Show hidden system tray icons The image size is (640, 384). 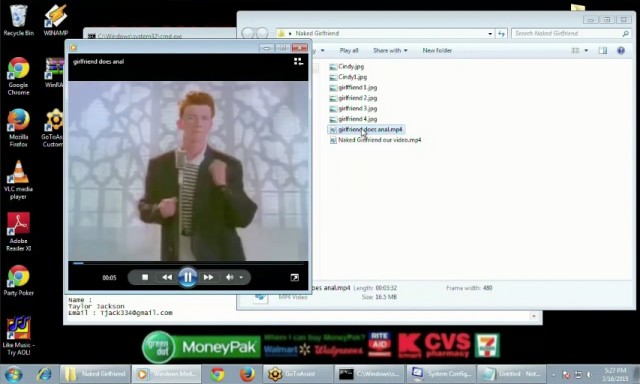[x=553, y=374]
